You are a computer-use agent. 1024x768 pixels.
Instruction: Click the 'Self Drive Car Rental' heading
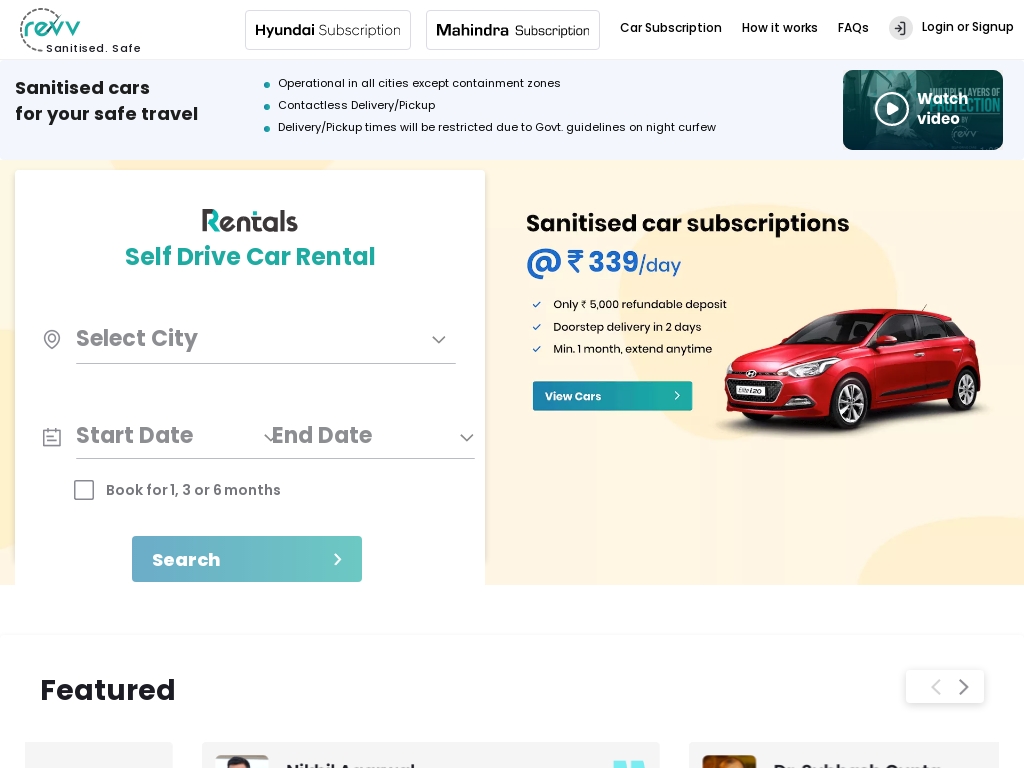(250, 257)
